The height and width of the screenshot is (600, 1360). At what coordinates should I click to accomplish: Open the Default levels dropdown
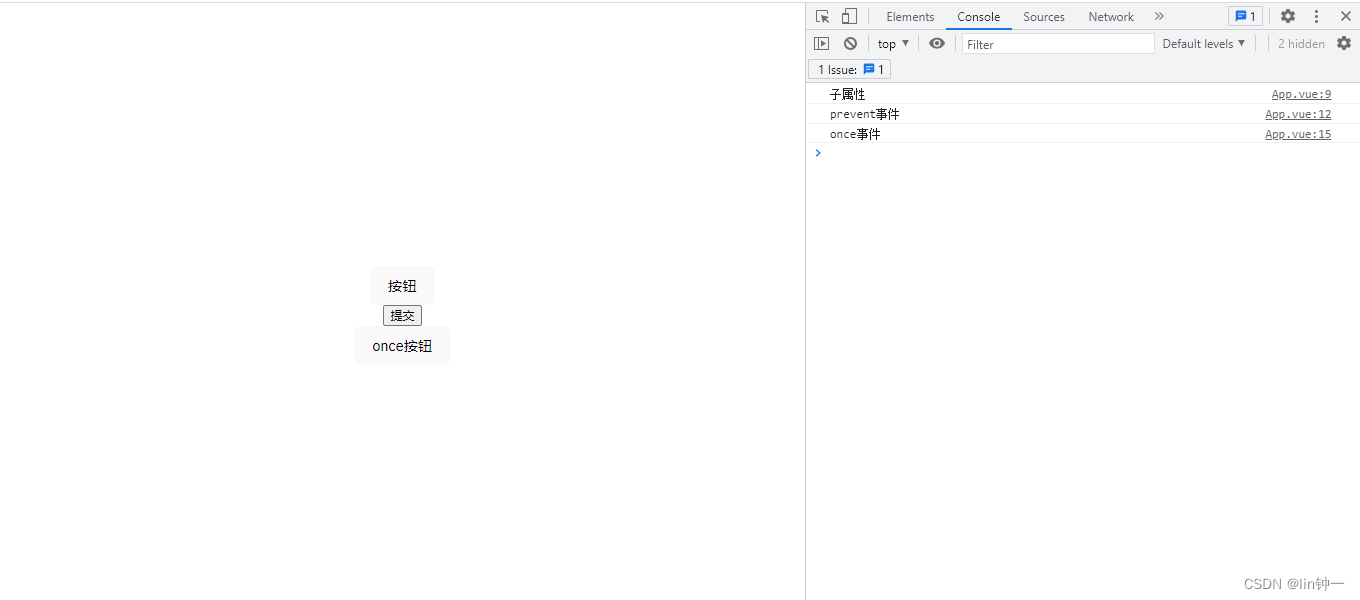tap(1203, 44)
